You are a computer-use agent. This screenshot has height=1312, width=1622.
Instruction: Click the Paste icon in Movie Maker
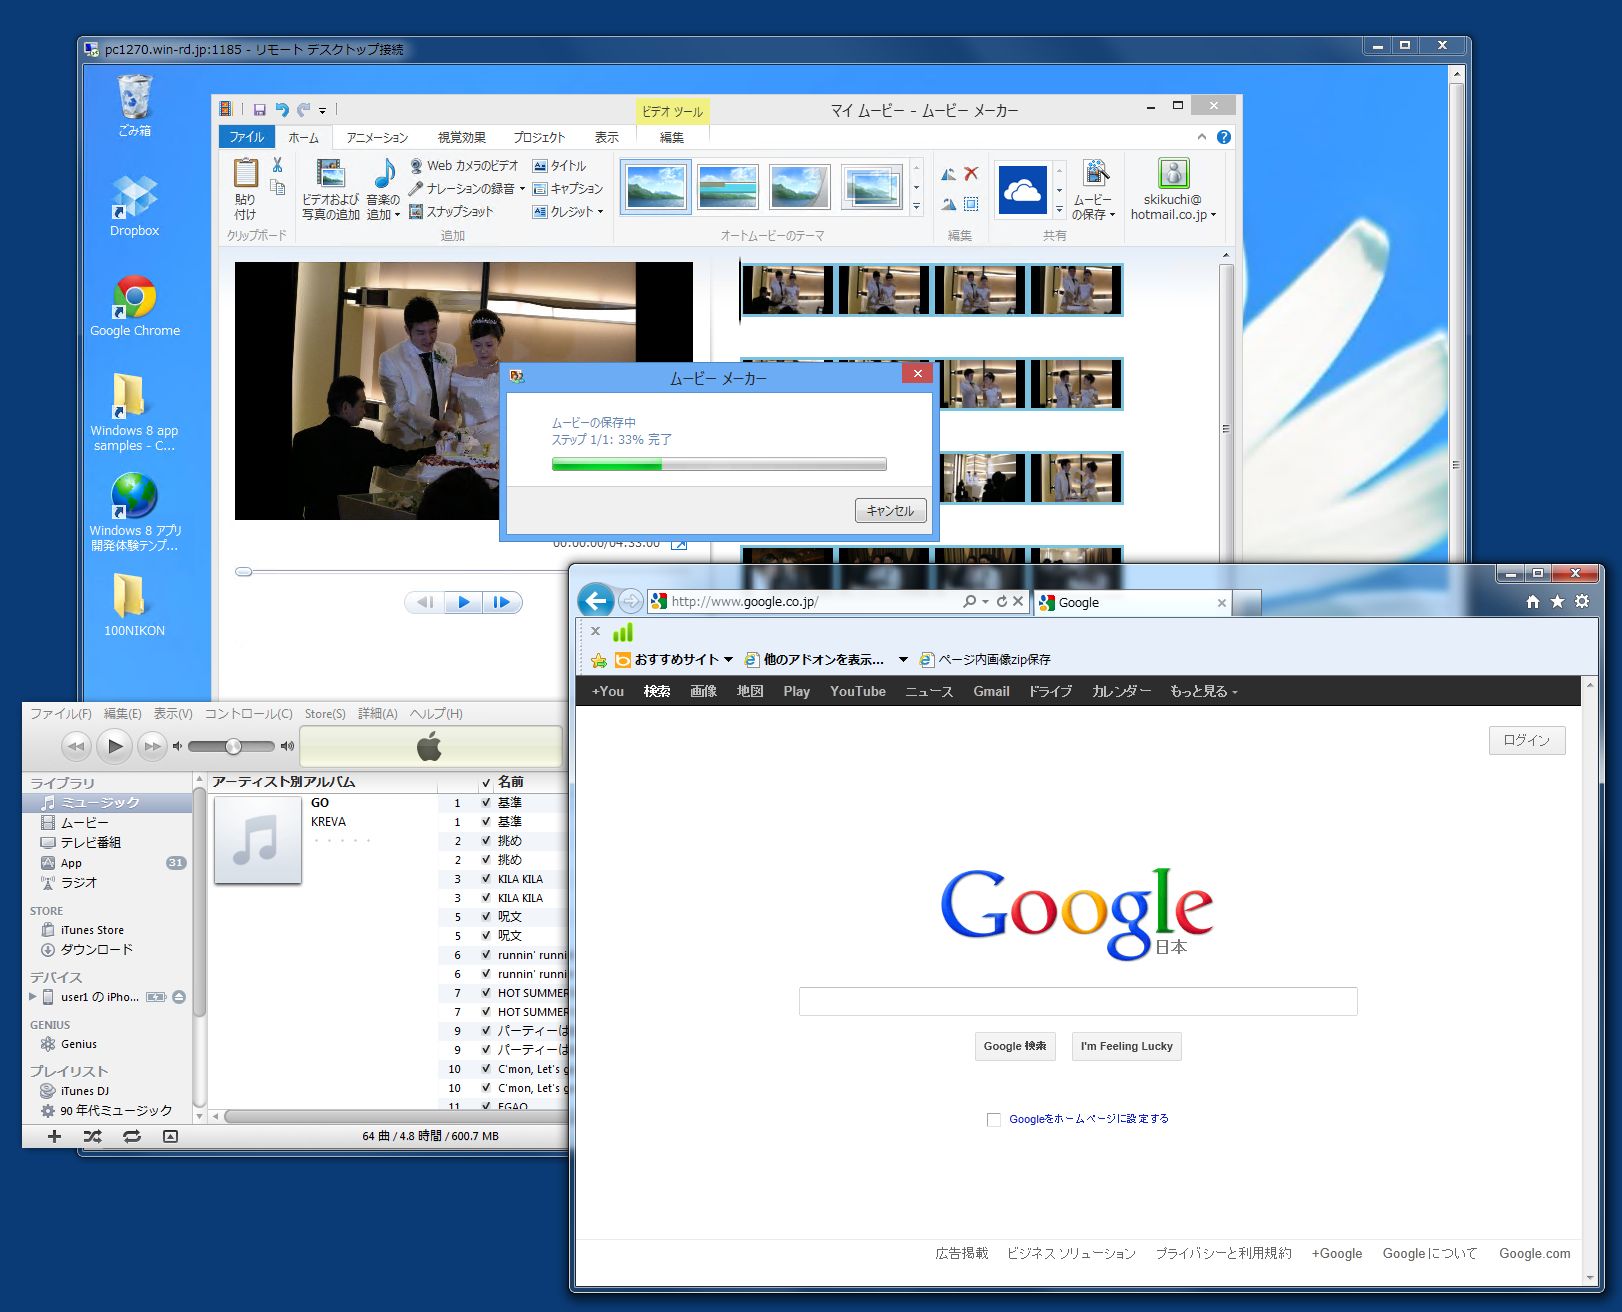[246, 173]
